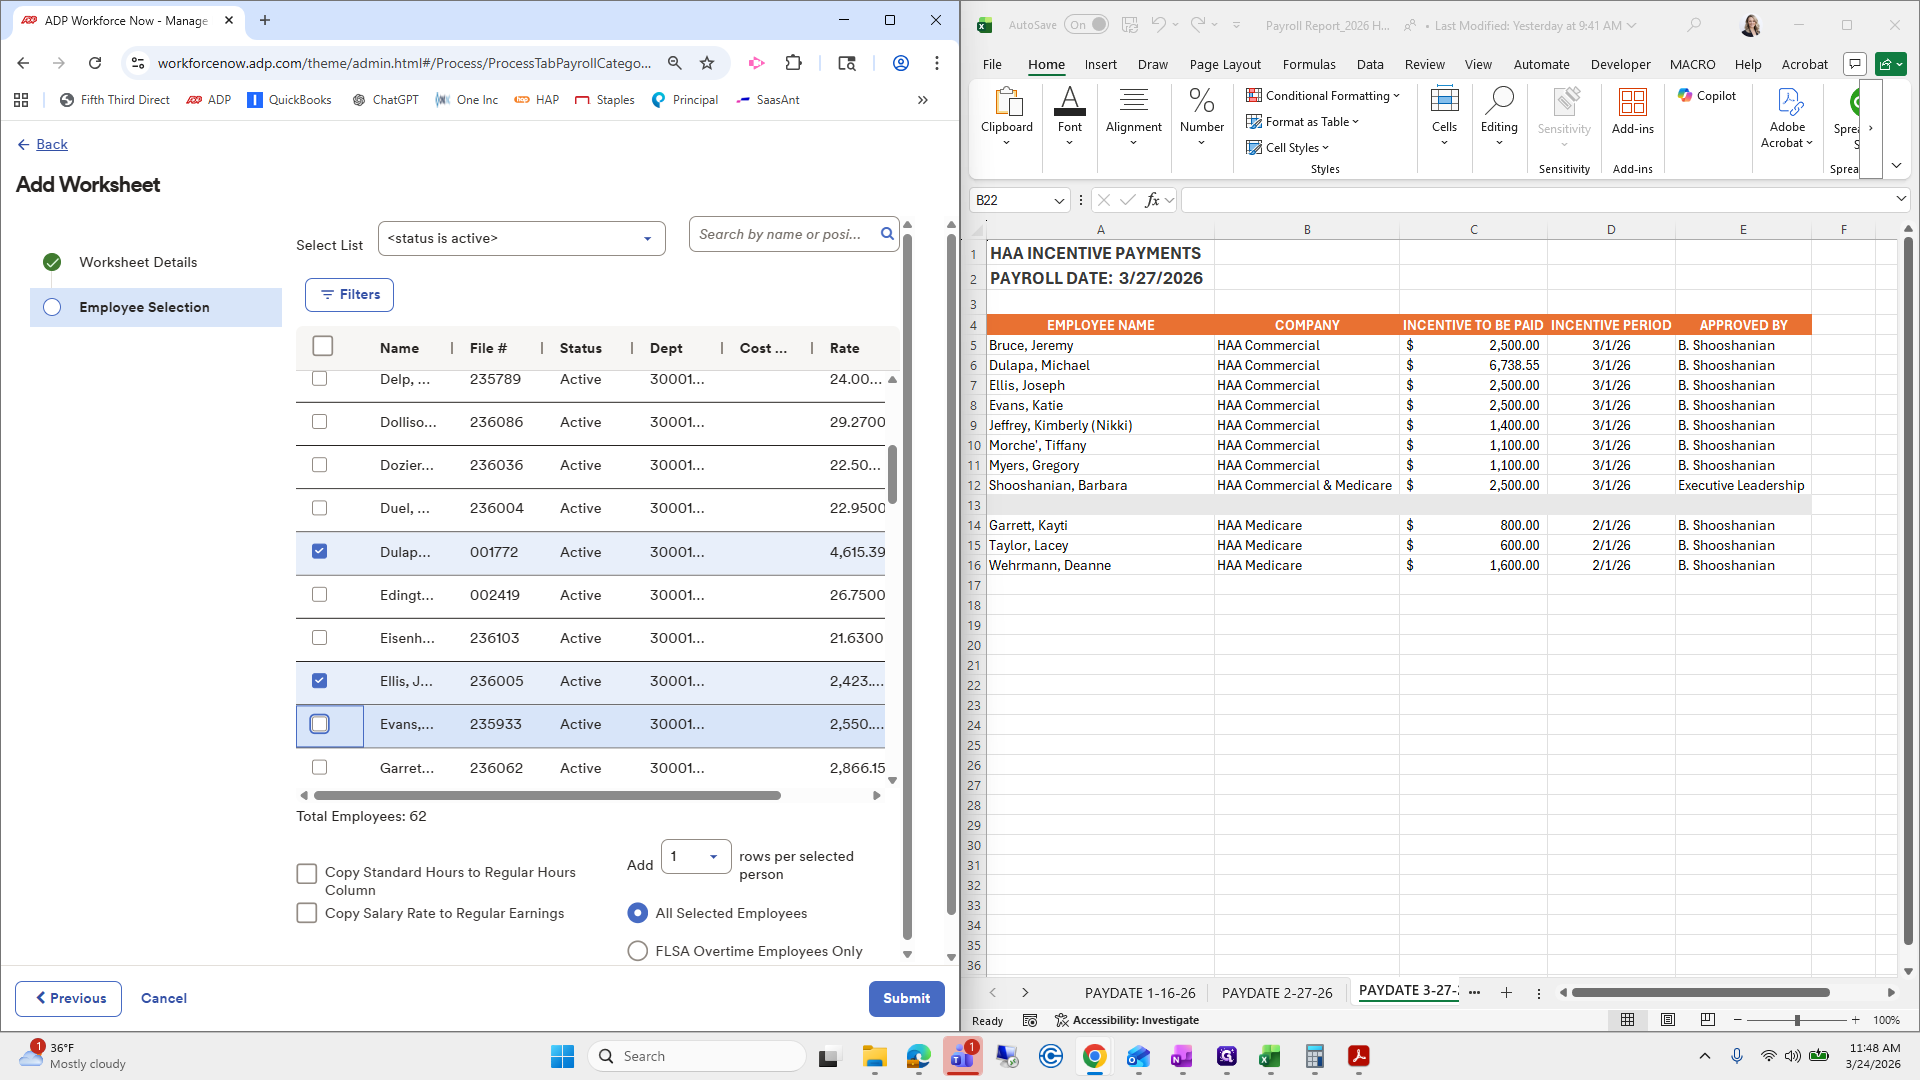Click the Page Break Preview status icon
The image size is (1920, 1080).
[1707, 1020]
